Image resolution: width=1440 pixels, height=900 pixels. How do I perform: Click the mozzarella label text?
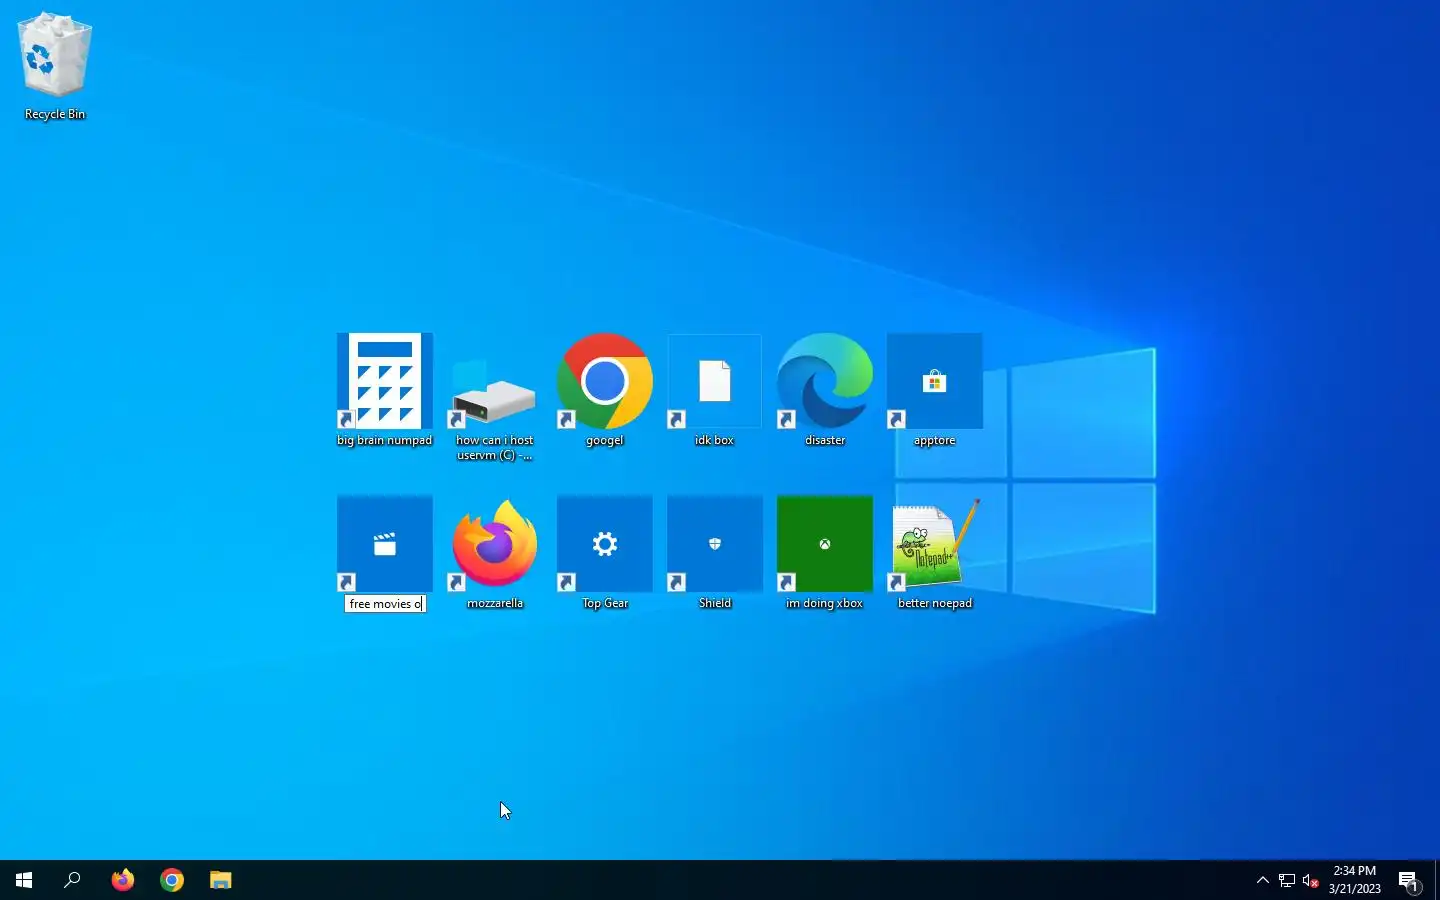(x=495, y=603)
